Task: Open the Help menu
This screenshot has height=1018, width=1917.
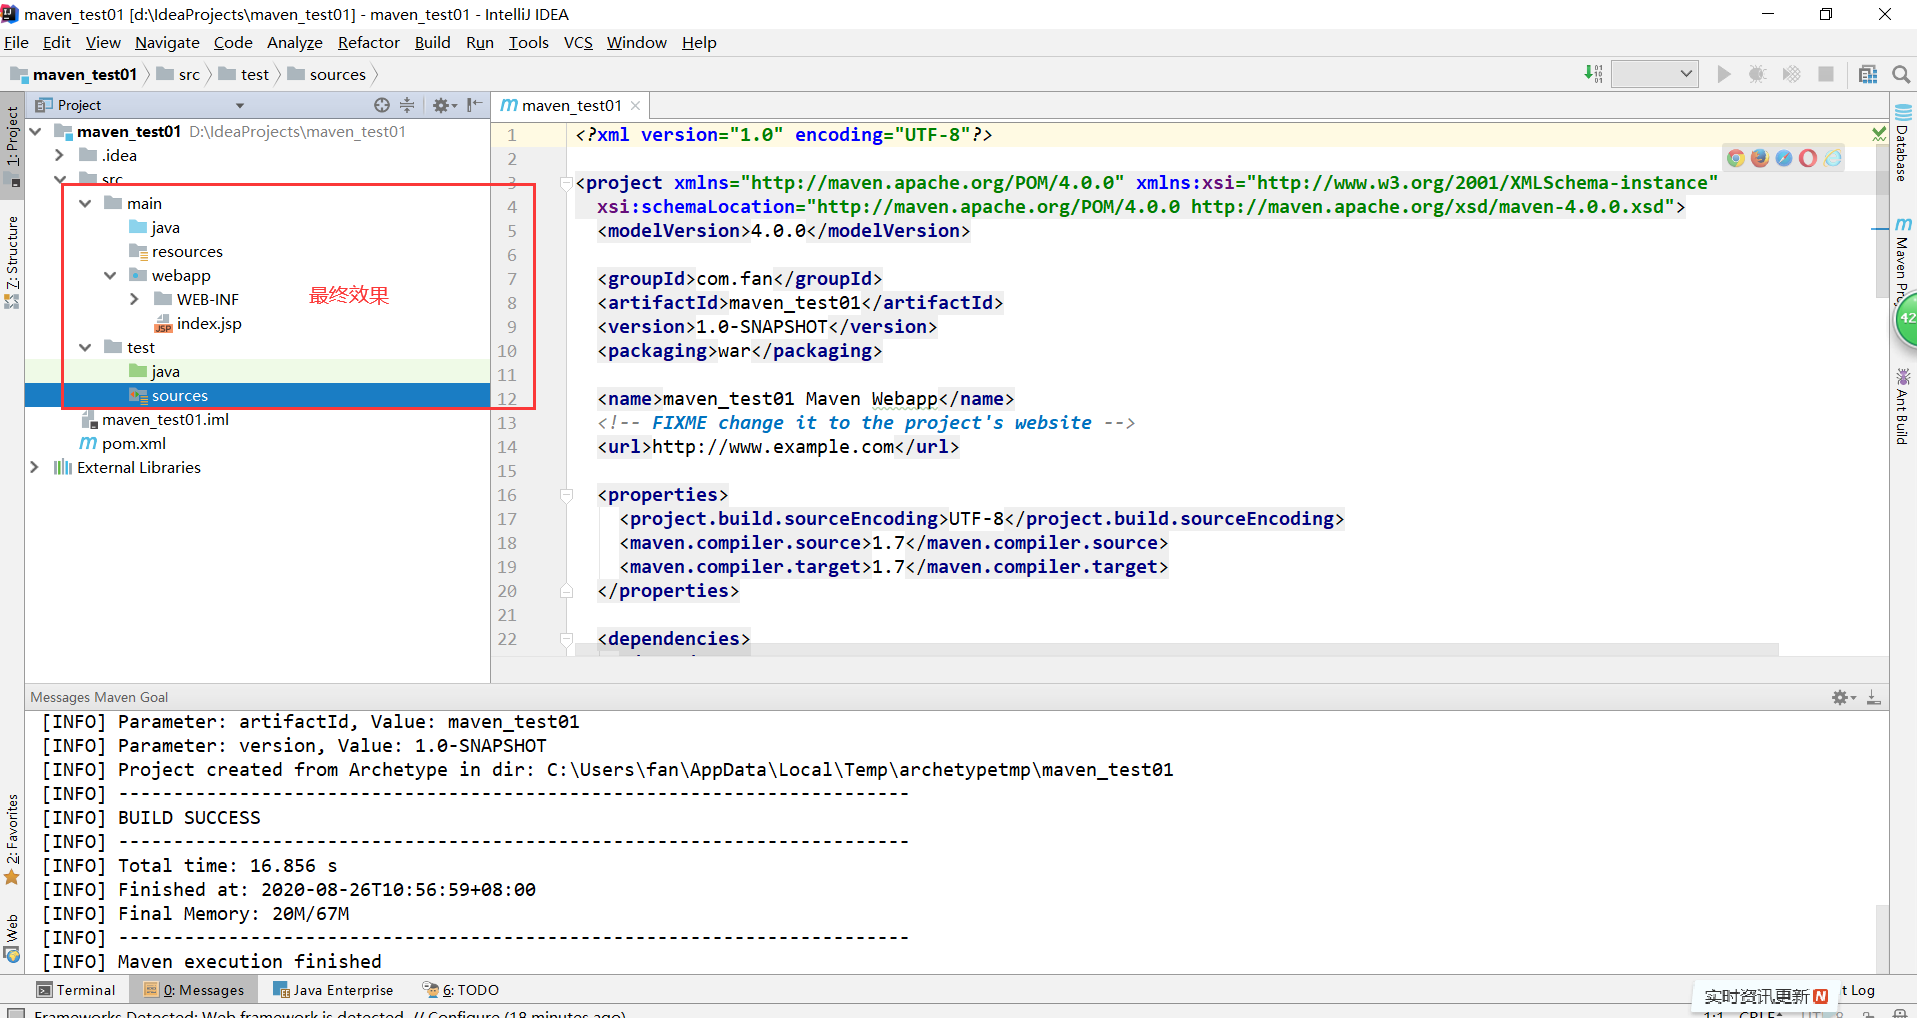Action: pos(699,42)
